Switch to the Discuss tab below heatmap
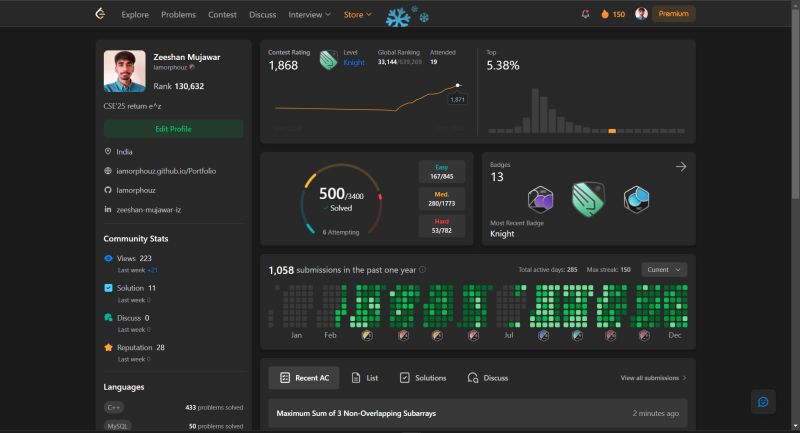The image size is (800, 433). 488,378
